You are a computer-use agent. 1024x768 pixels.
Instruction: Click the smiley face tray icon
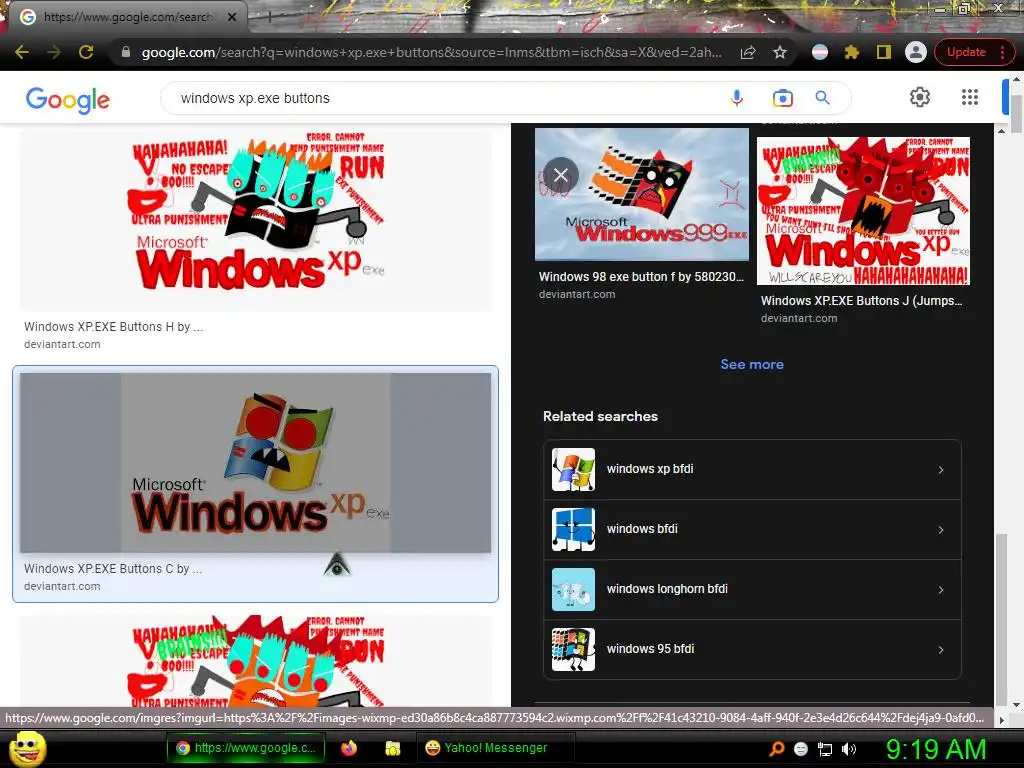click(x=801, y=749)
